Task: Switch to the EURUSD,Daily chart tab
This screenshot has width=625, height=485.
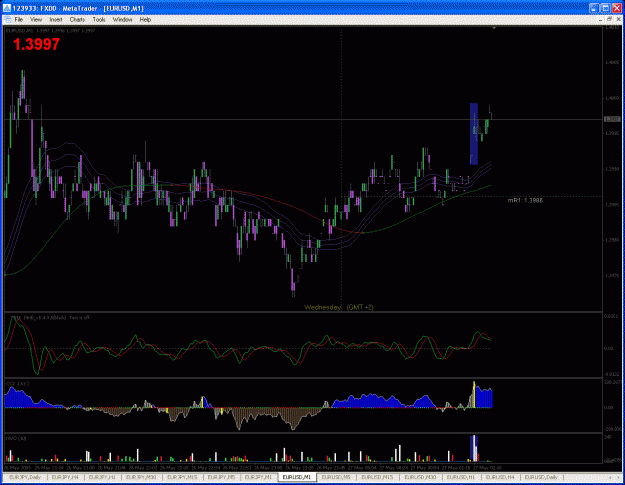Action: (541, 477)
